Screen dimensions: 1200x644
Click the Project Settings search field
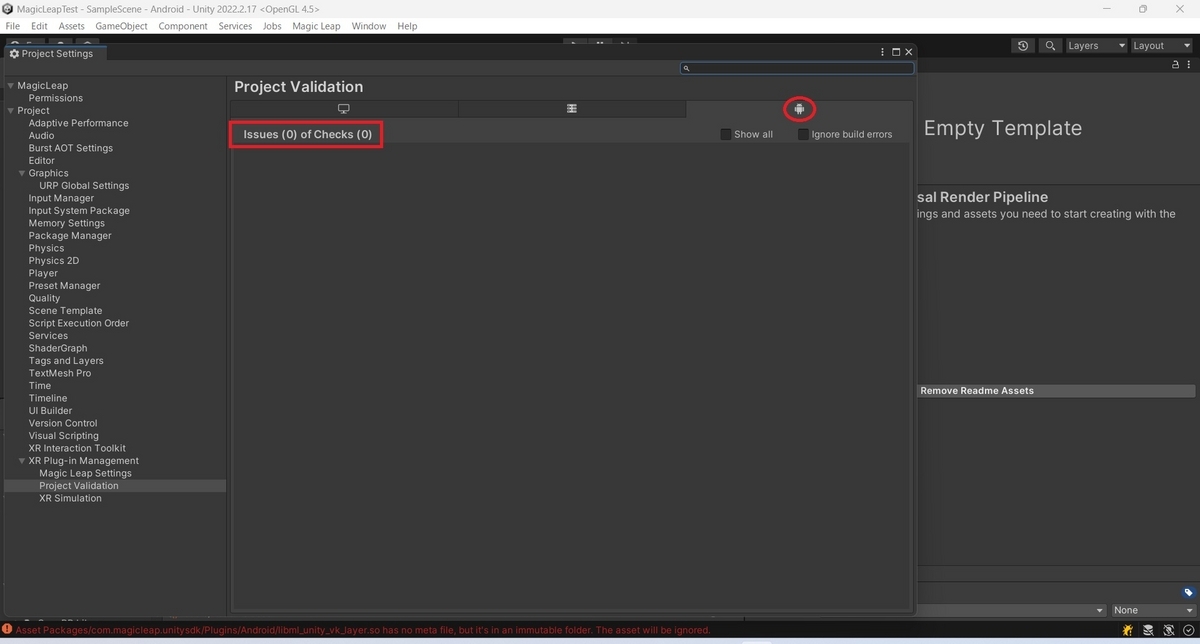point(797,68)
